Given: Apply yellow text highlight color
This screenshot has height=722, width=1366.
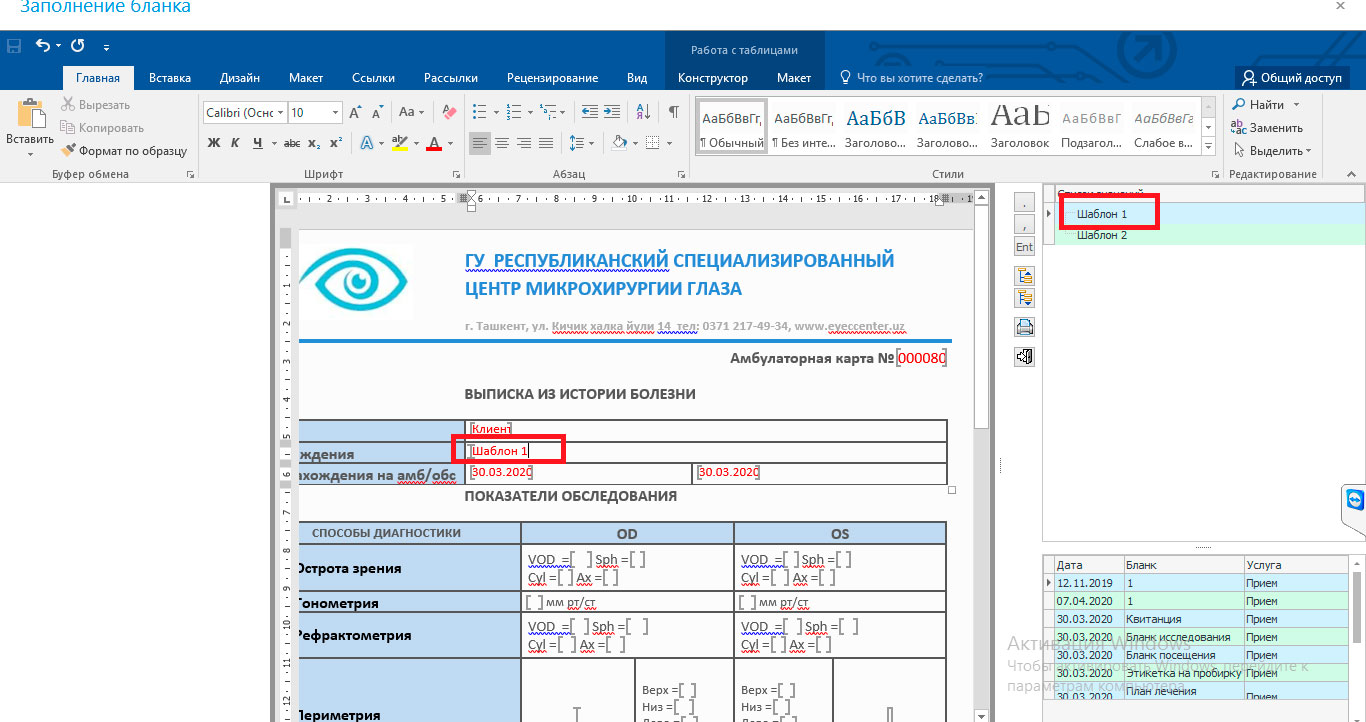Looking at the screenshot, I should click(x=399, y=143).
